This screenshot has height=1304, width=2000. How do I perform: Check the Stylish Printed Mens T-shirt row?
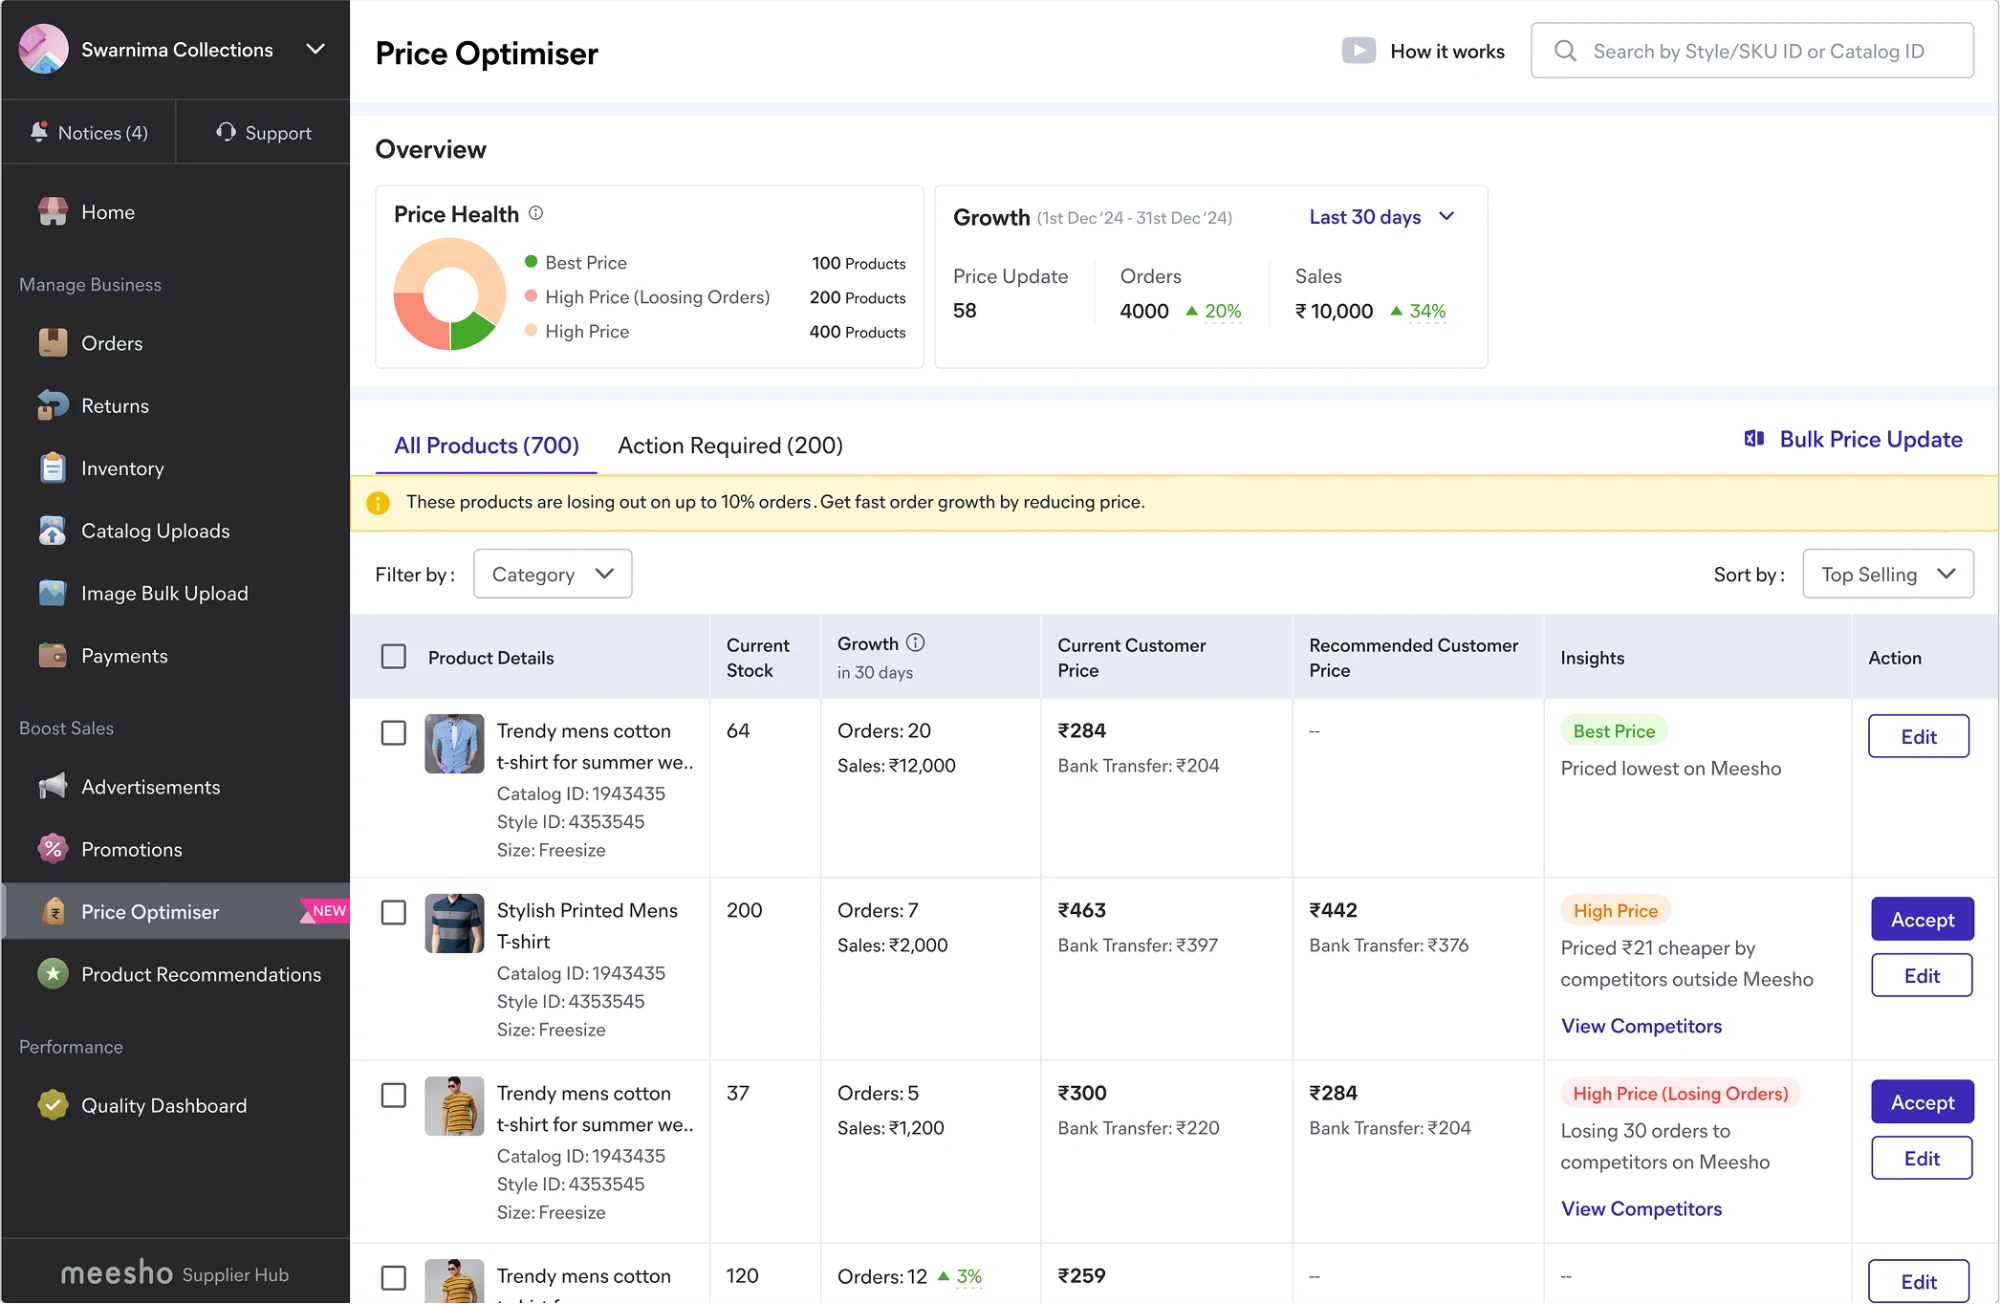(x=394, y=913)
